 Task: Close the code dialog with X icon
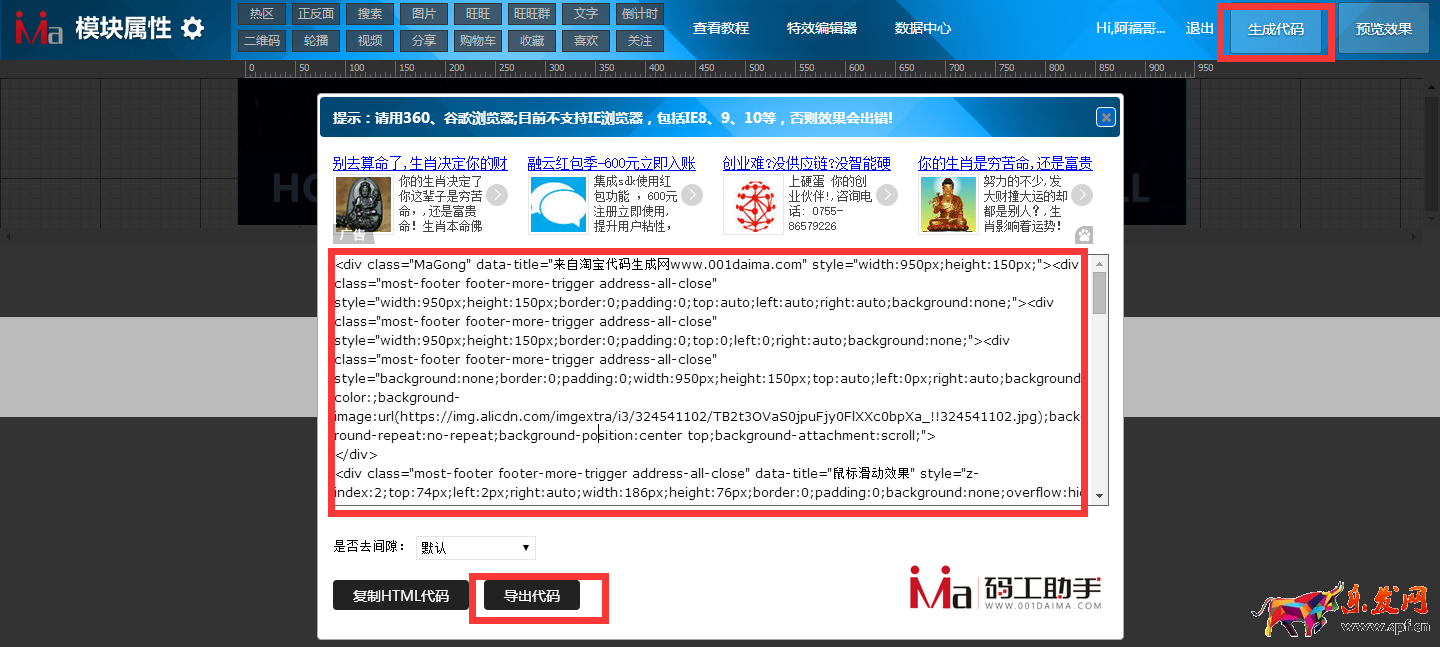click(x=1105, y=117)
